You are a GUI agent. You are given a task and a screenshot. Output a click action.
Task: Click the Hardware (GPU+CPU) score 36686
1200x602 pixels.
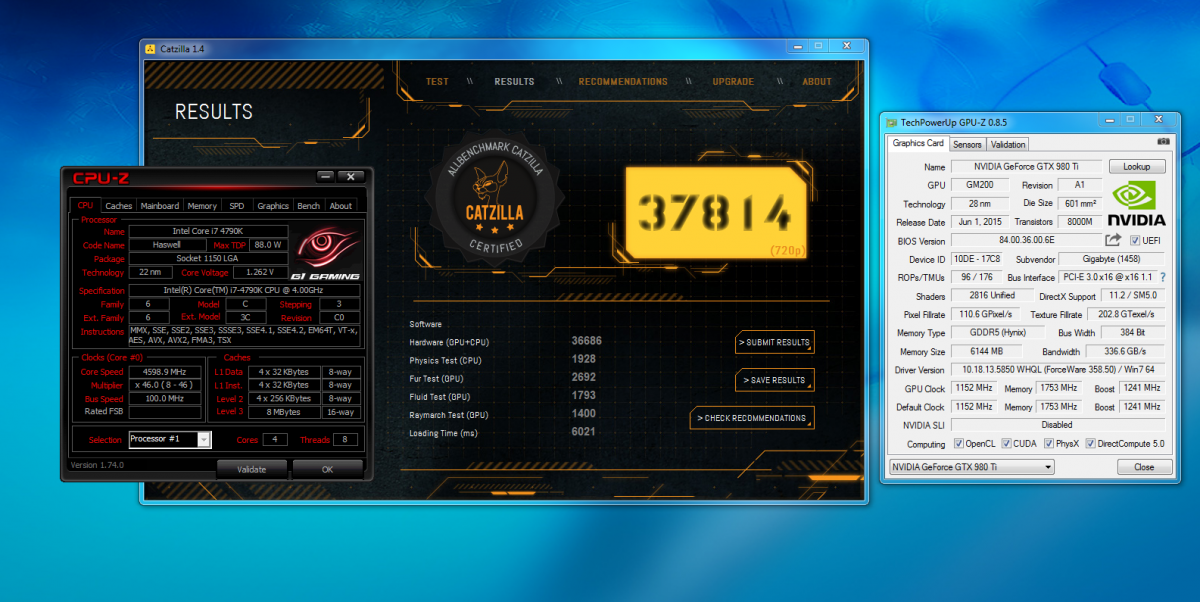586,342
